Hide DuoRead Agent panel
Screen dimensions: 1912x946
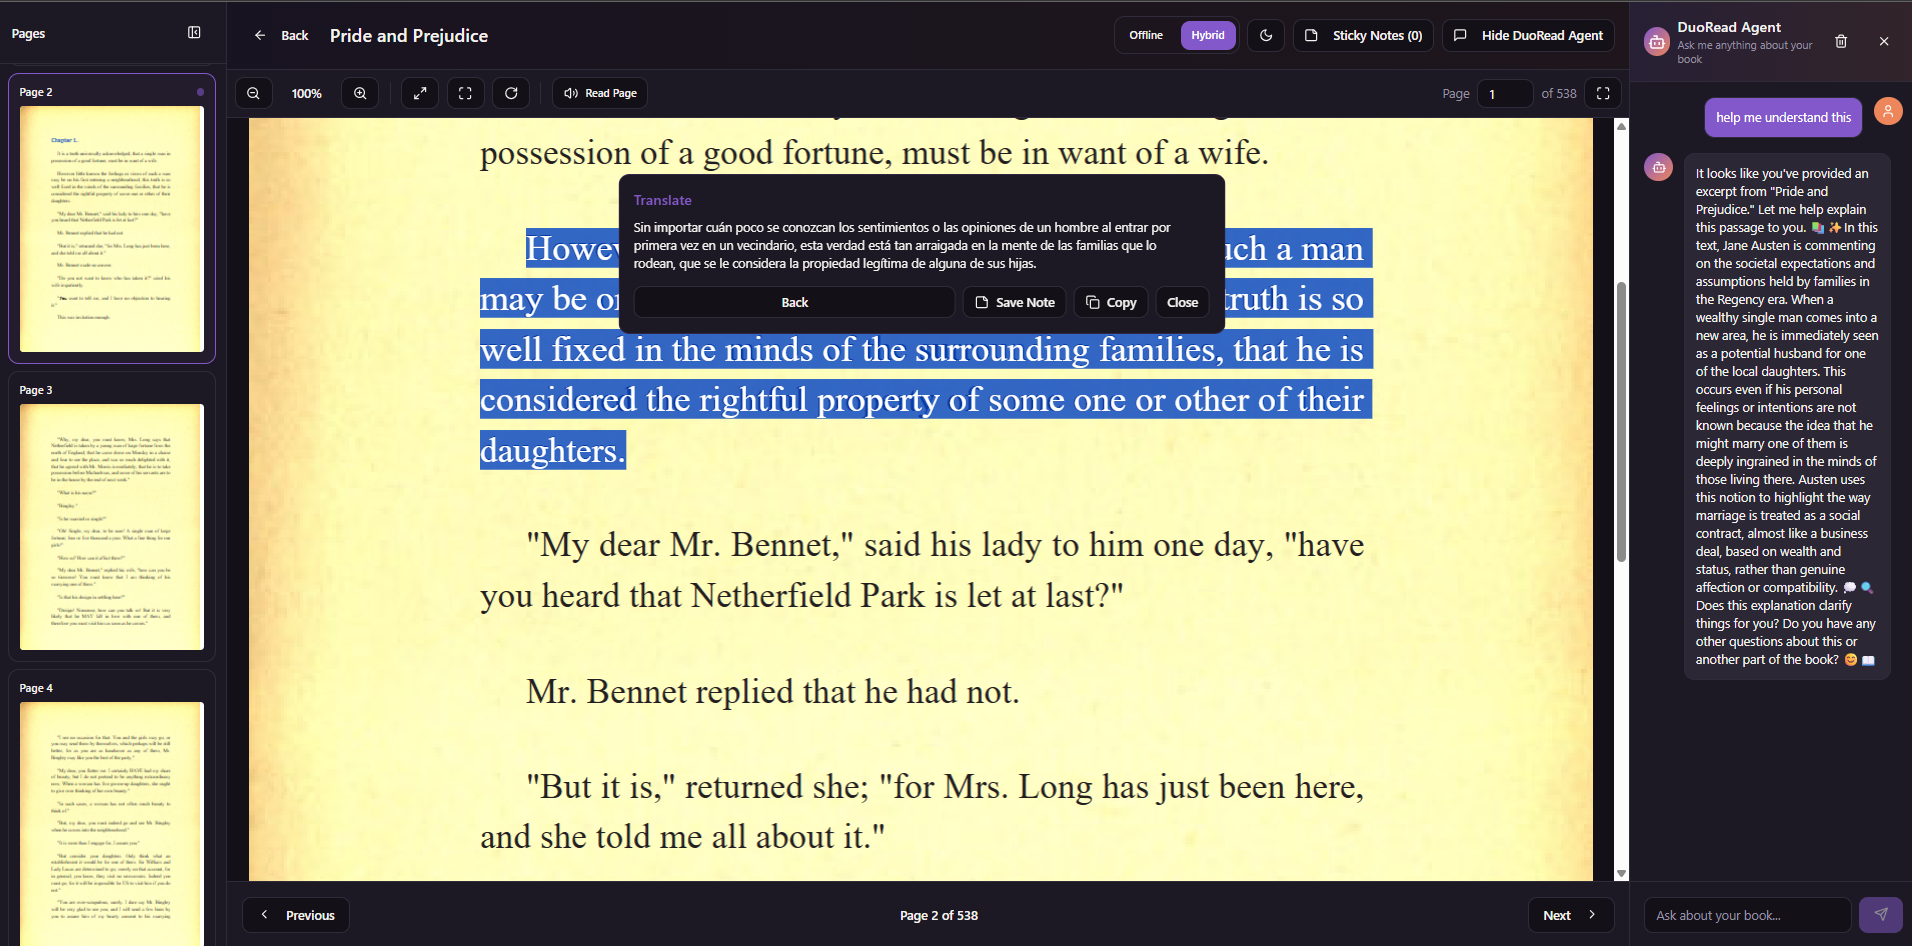pos(1528,35)
